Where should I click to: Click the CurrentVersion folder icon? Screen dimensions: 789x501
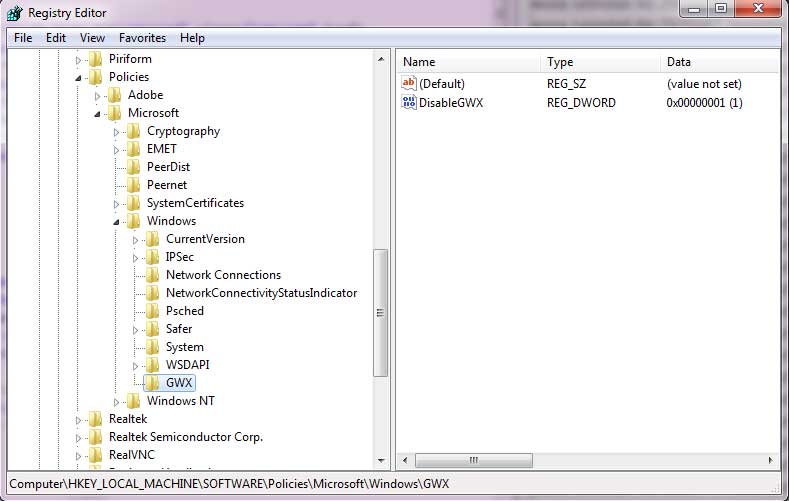(x=153, y=239)
